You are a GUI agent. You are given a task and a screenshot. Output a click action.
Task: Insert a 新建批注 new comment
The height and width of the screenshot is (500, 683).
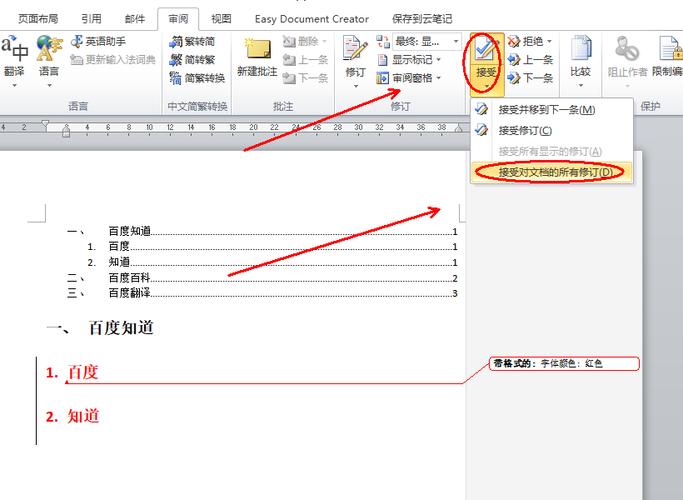(x=257, y=57)
